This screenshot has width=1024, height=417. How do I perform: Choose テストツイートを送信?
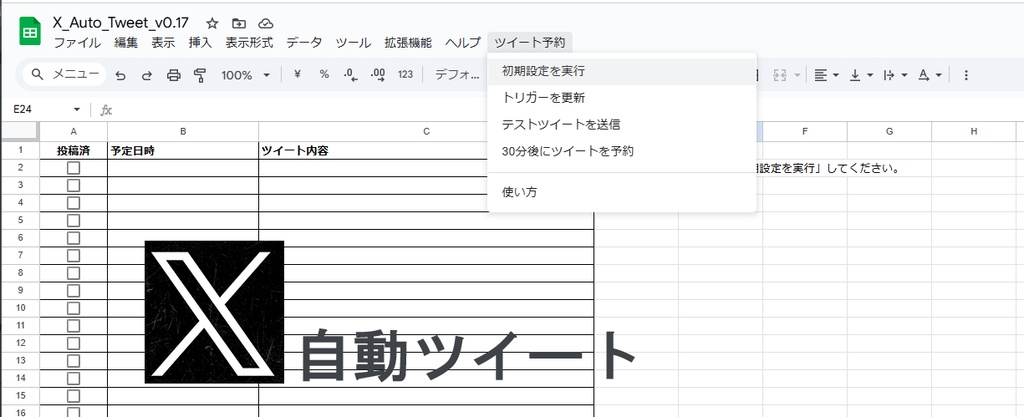click(622, 125)
